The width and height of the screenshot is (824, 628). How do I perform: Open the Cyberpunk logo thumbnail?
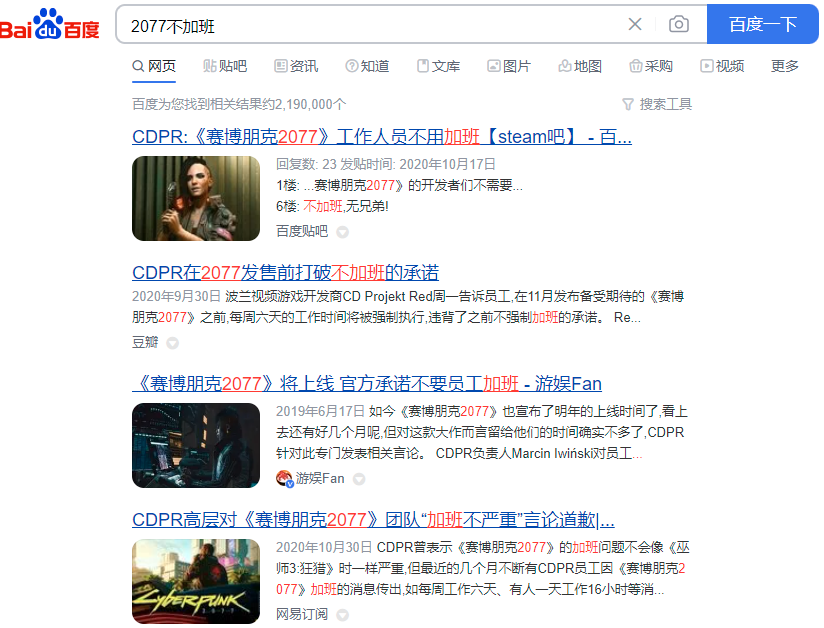click(196, 581)
